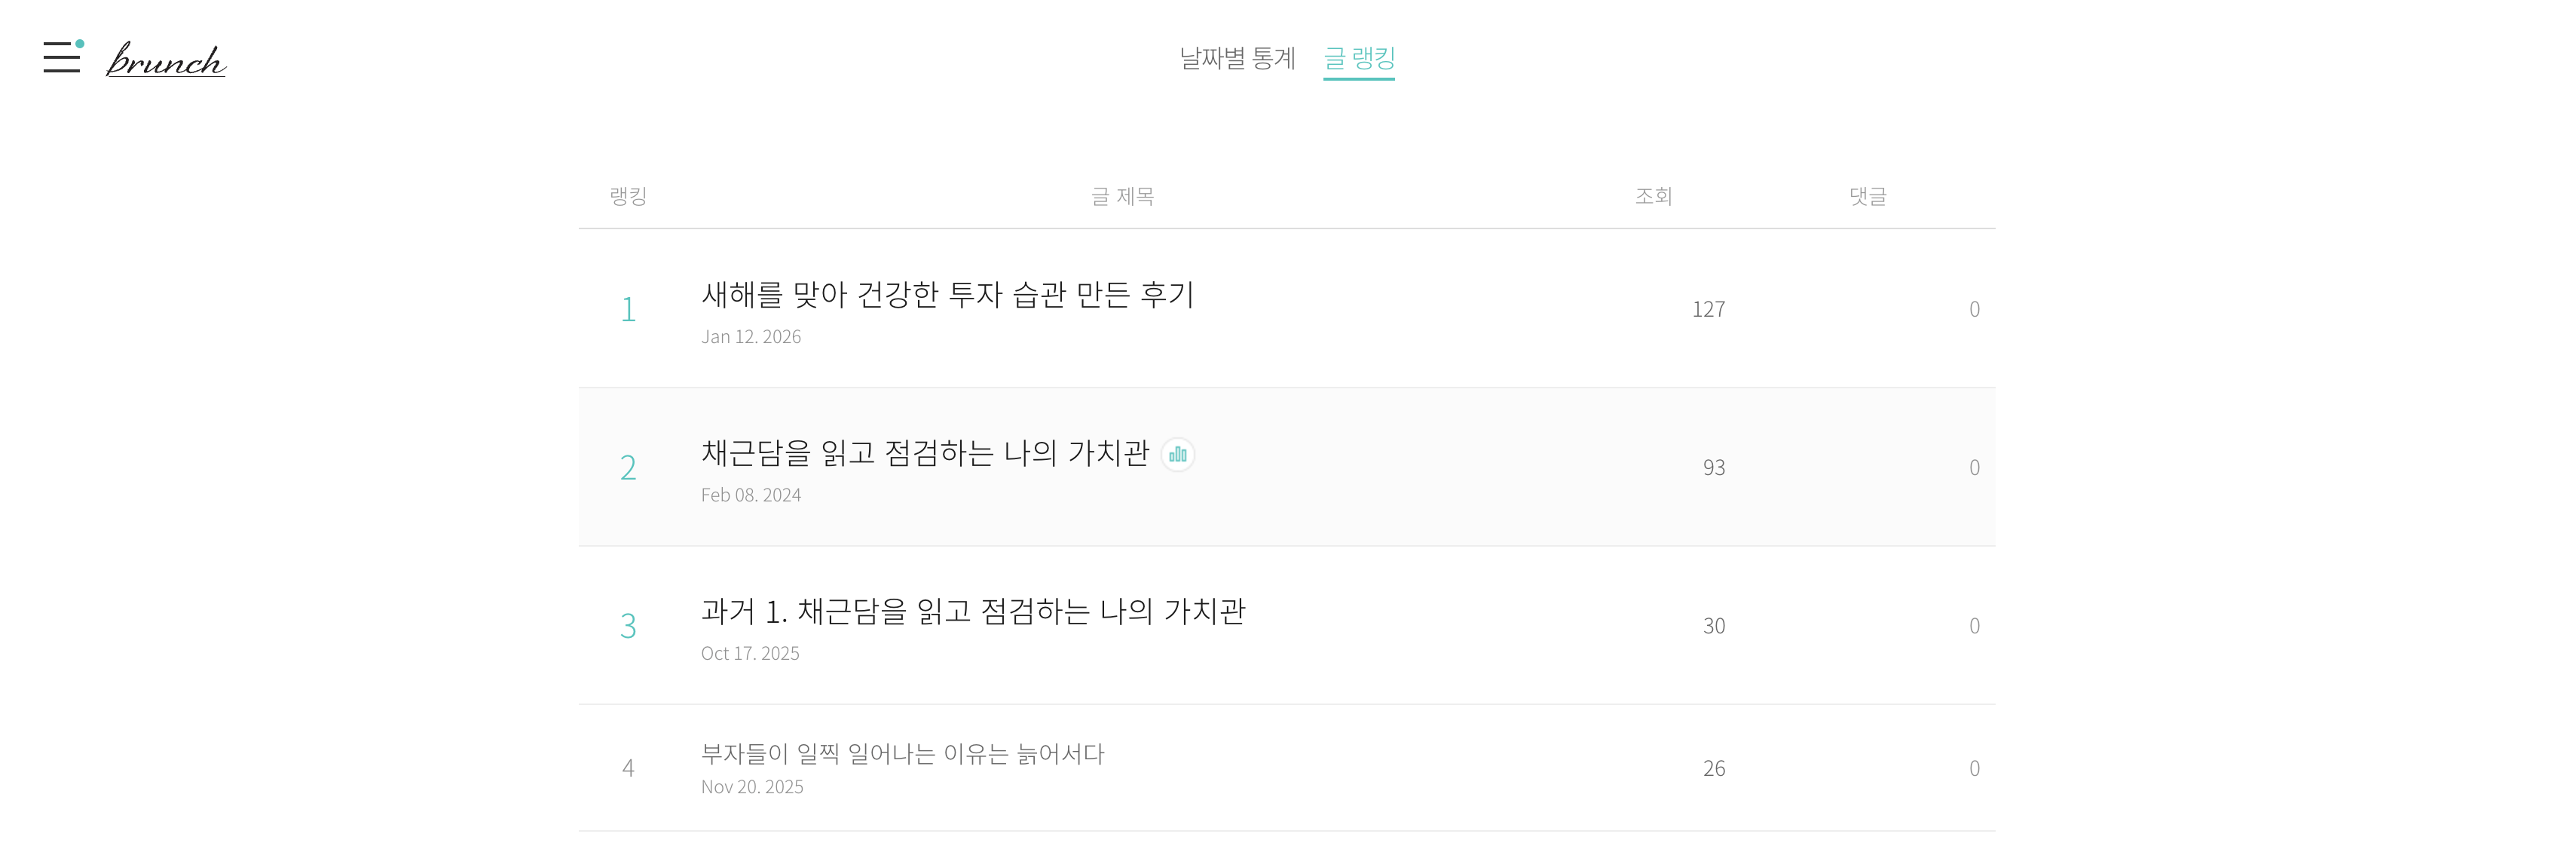Select ranking number 3

[628, 626]
